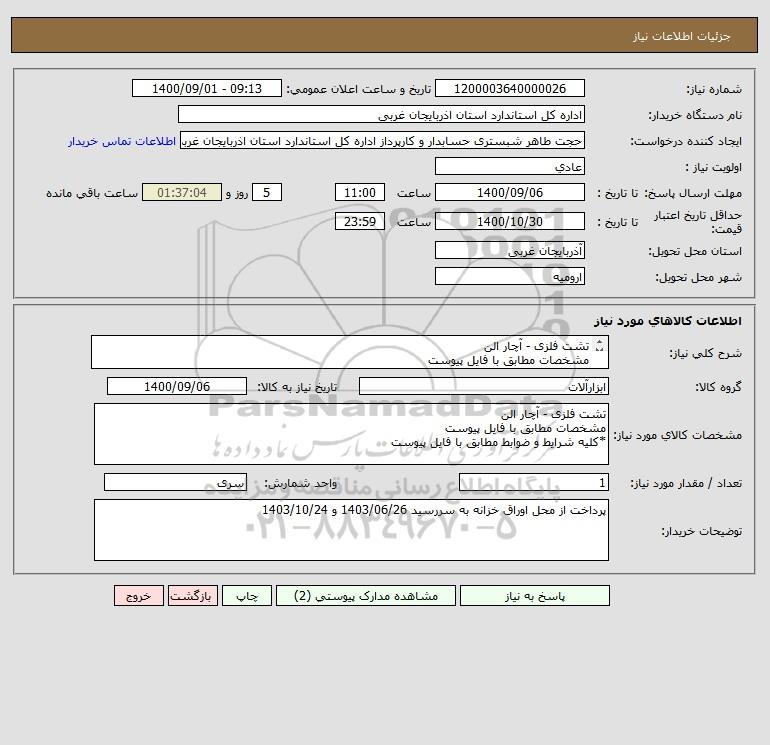Click the remaining time countdown 01:37:04
Viewport: 770px width, 745px height.
point(182,193)
